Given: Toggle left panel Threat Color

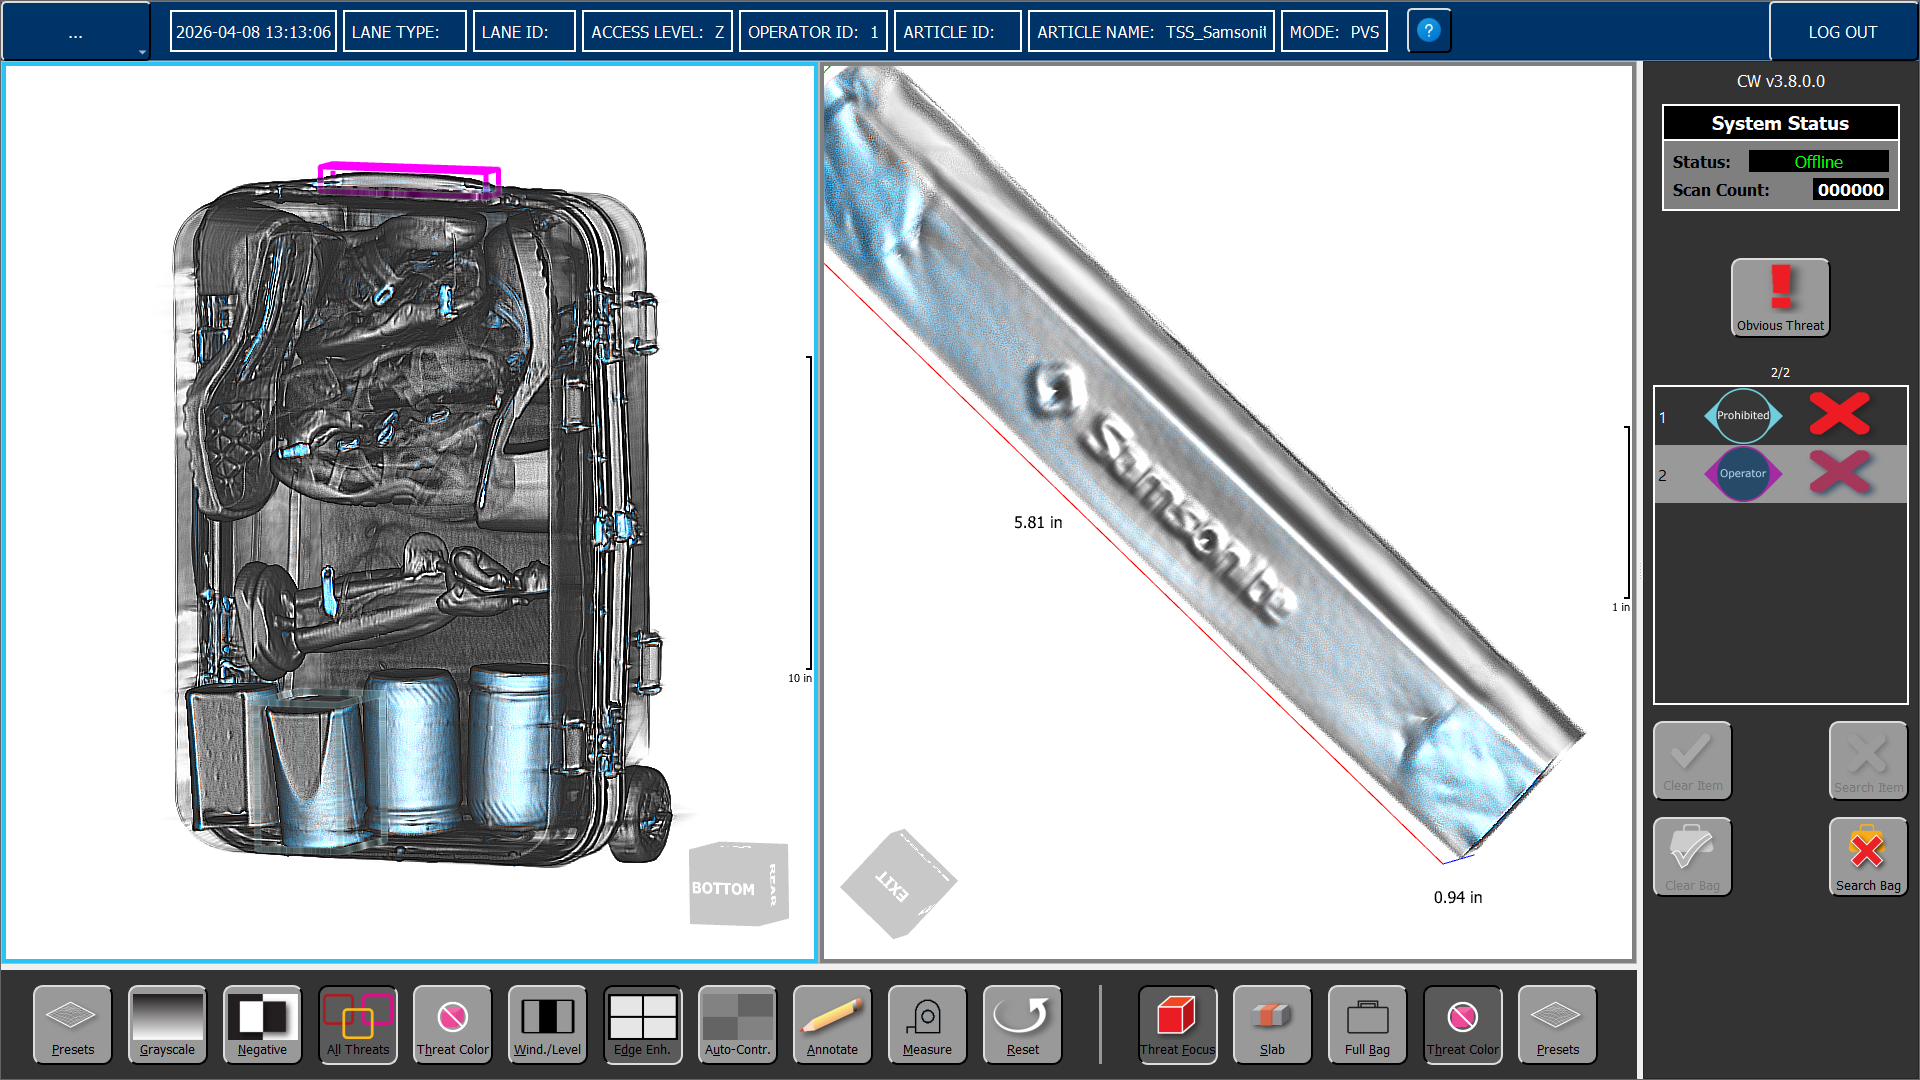Looking at the screenshot, I should pos(452,1024).
